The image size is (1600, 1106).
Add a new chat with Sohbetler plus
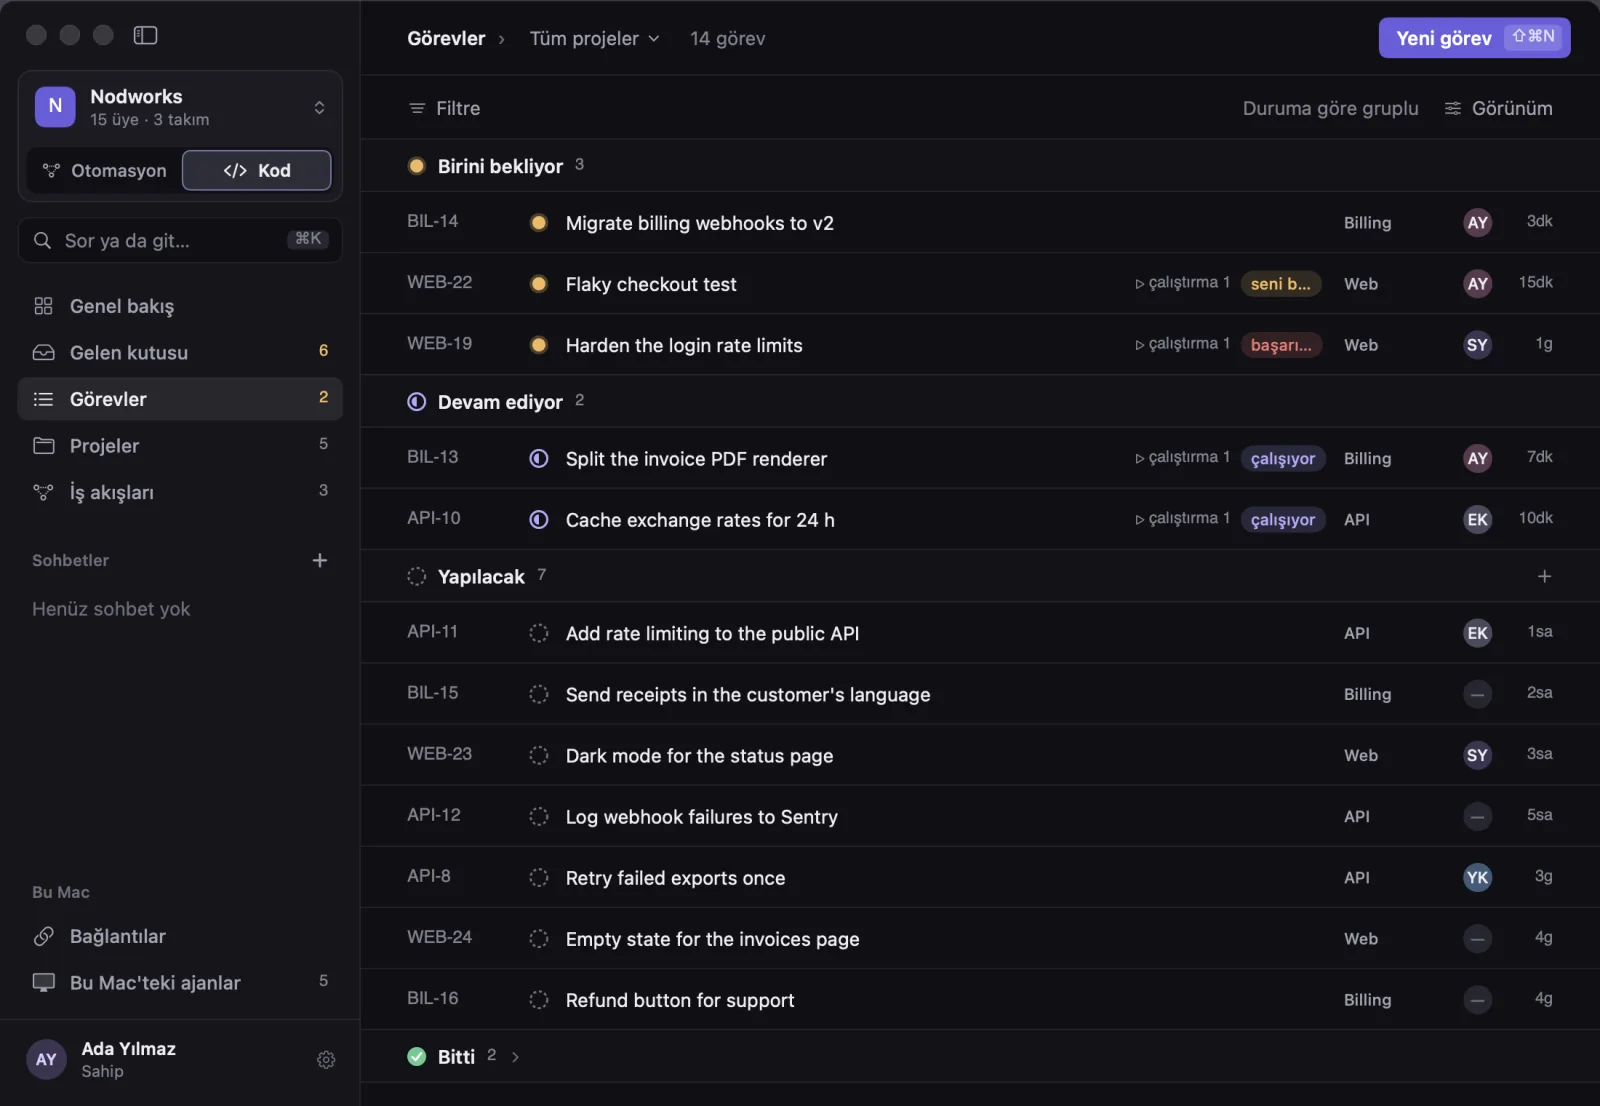point(320,560)
